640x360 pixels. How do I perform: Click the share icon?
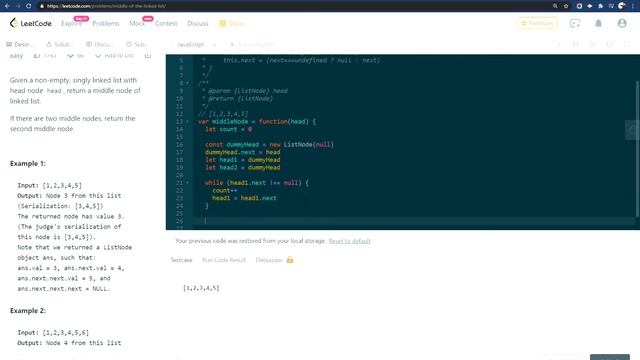148,56
